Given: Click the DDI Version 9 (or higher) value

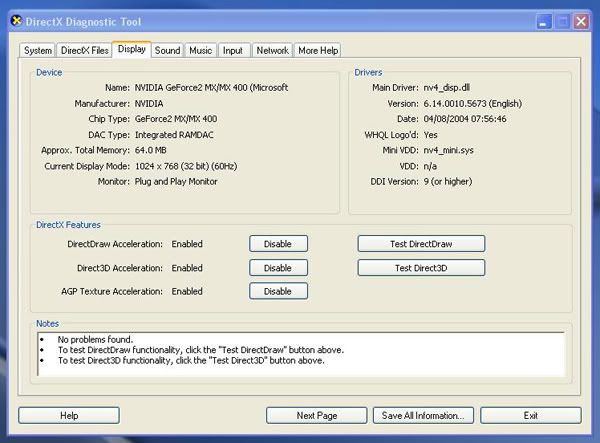Looking at the screenshot, I should pos(448,182).
